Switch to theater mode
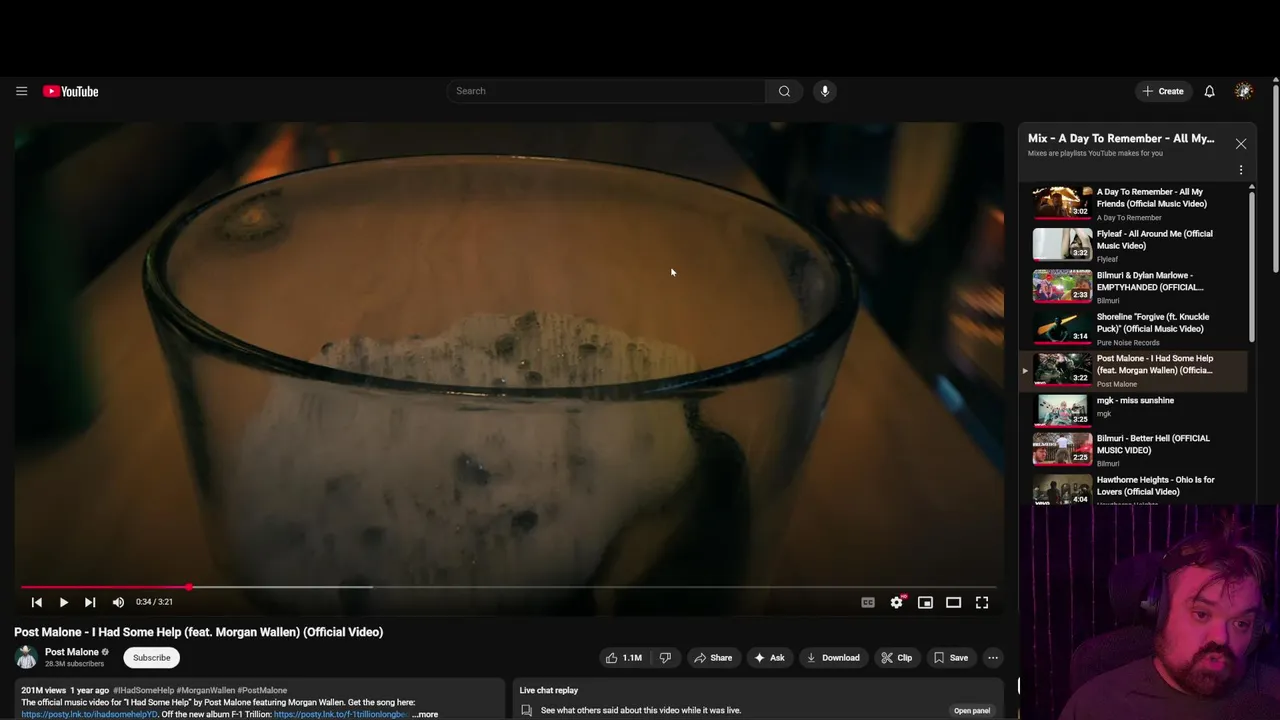1280x720 pixels. pyautogui.click(x=954, y=602)
